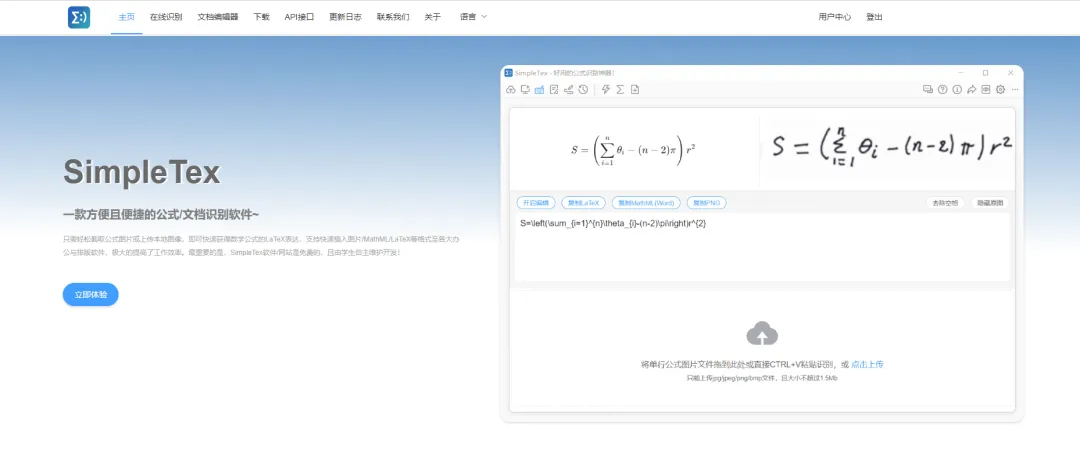Open the API接口 menu item
The width and height of the screenshot is (1080, 449).
pos(300,17)
